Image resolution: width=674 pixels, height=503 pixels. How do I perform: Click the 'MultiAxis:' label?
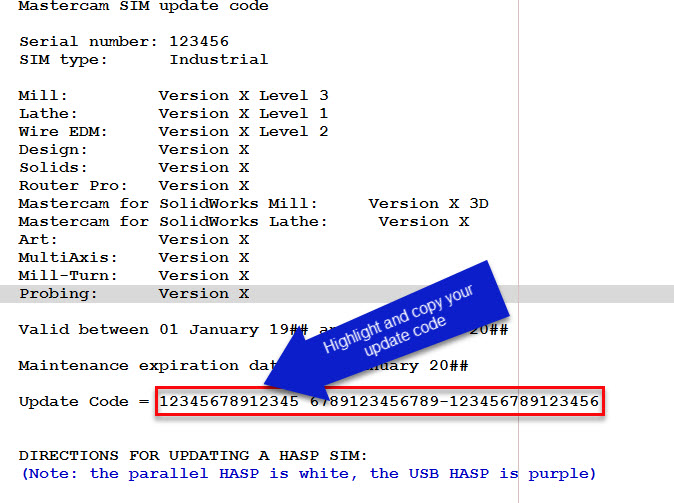(68, 258)
